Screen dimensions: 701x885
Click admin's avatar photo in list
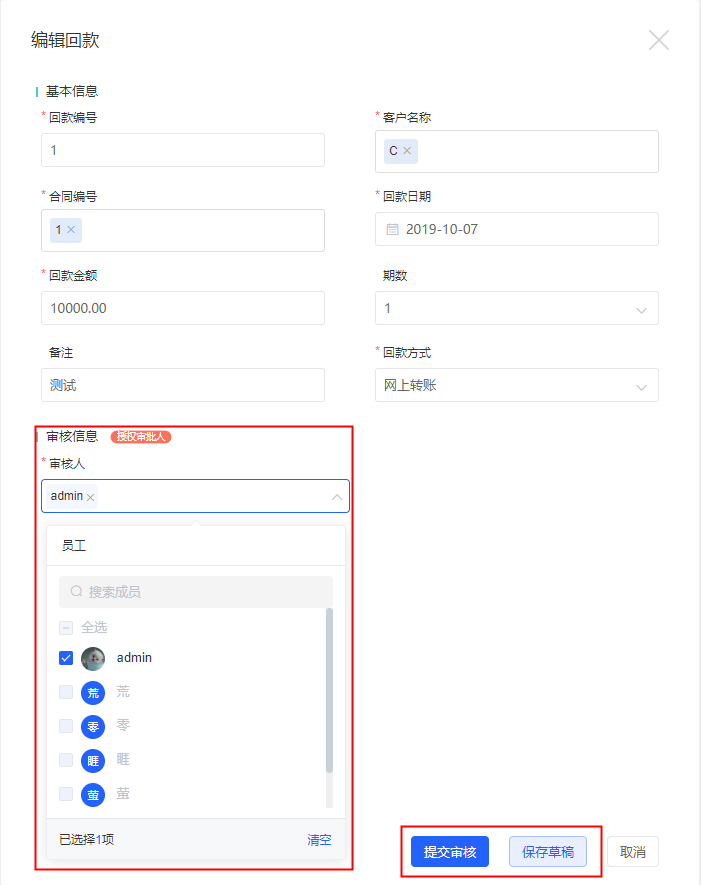pyautogui.click(x=93, y=659)
